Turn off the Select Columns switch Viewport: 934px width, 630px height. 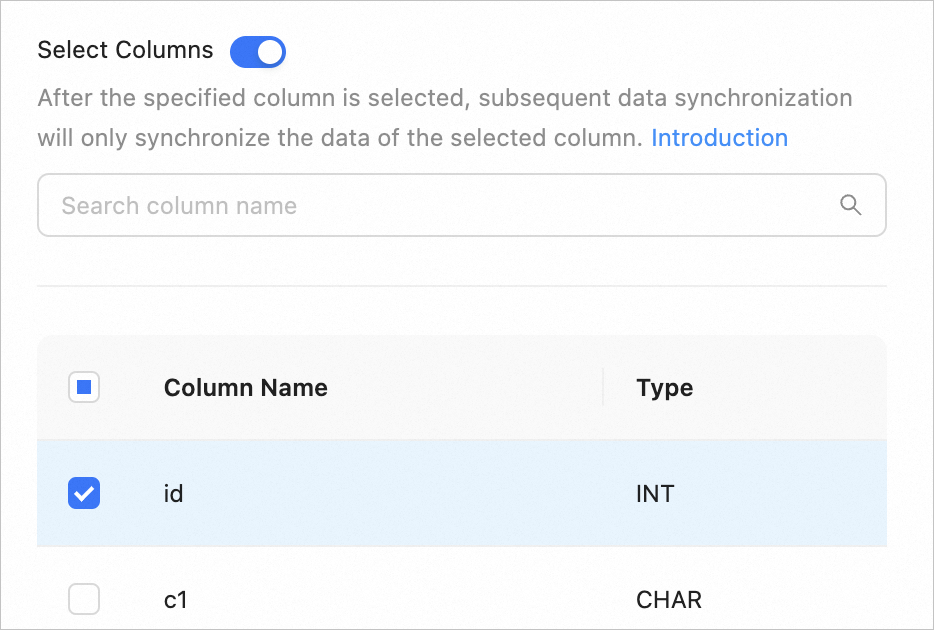coord(258,51)
